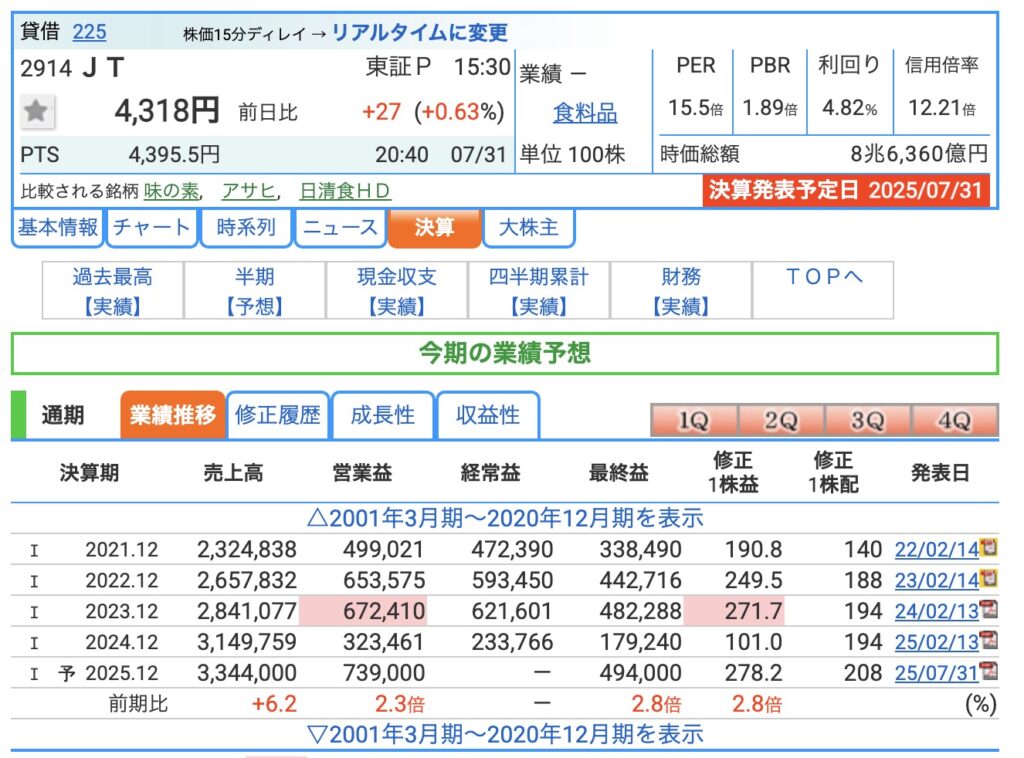This screenshot has width=1024, height=758.
Task: Click the 1Q quarter button
Action: pos(694,420)
